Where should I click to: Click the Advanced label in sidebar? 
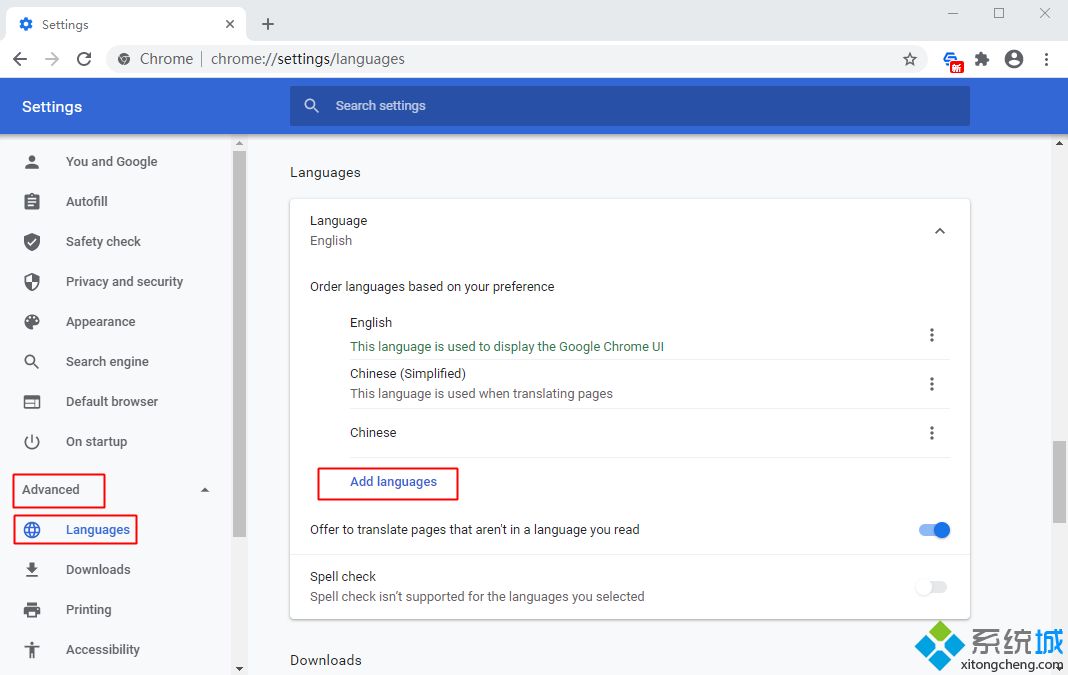[50, 490]
